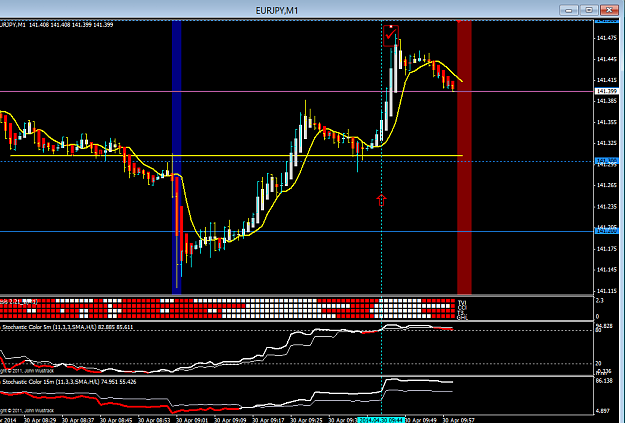Image resolution: width=625 pixels, height=423 pixels.
Task: Click the 30 Apr 09:09 time axis label
Action: (230, 420)
